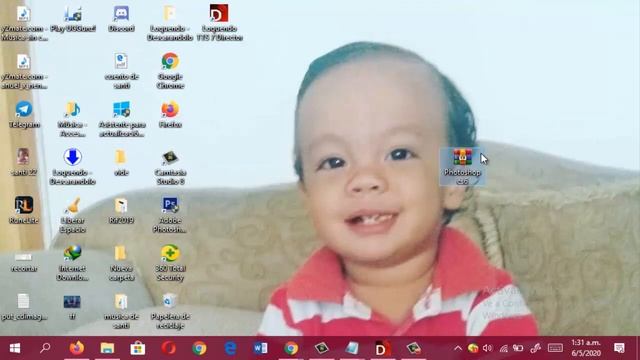Open the taskbar search magnifier
This screenshot has height=360, width=640.
tap(45, 348)
